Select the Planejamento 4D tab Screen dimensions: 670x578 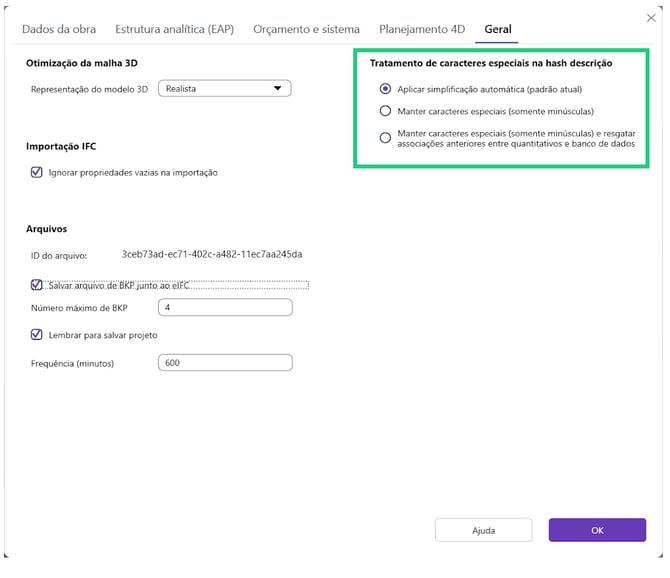point(422,30)
